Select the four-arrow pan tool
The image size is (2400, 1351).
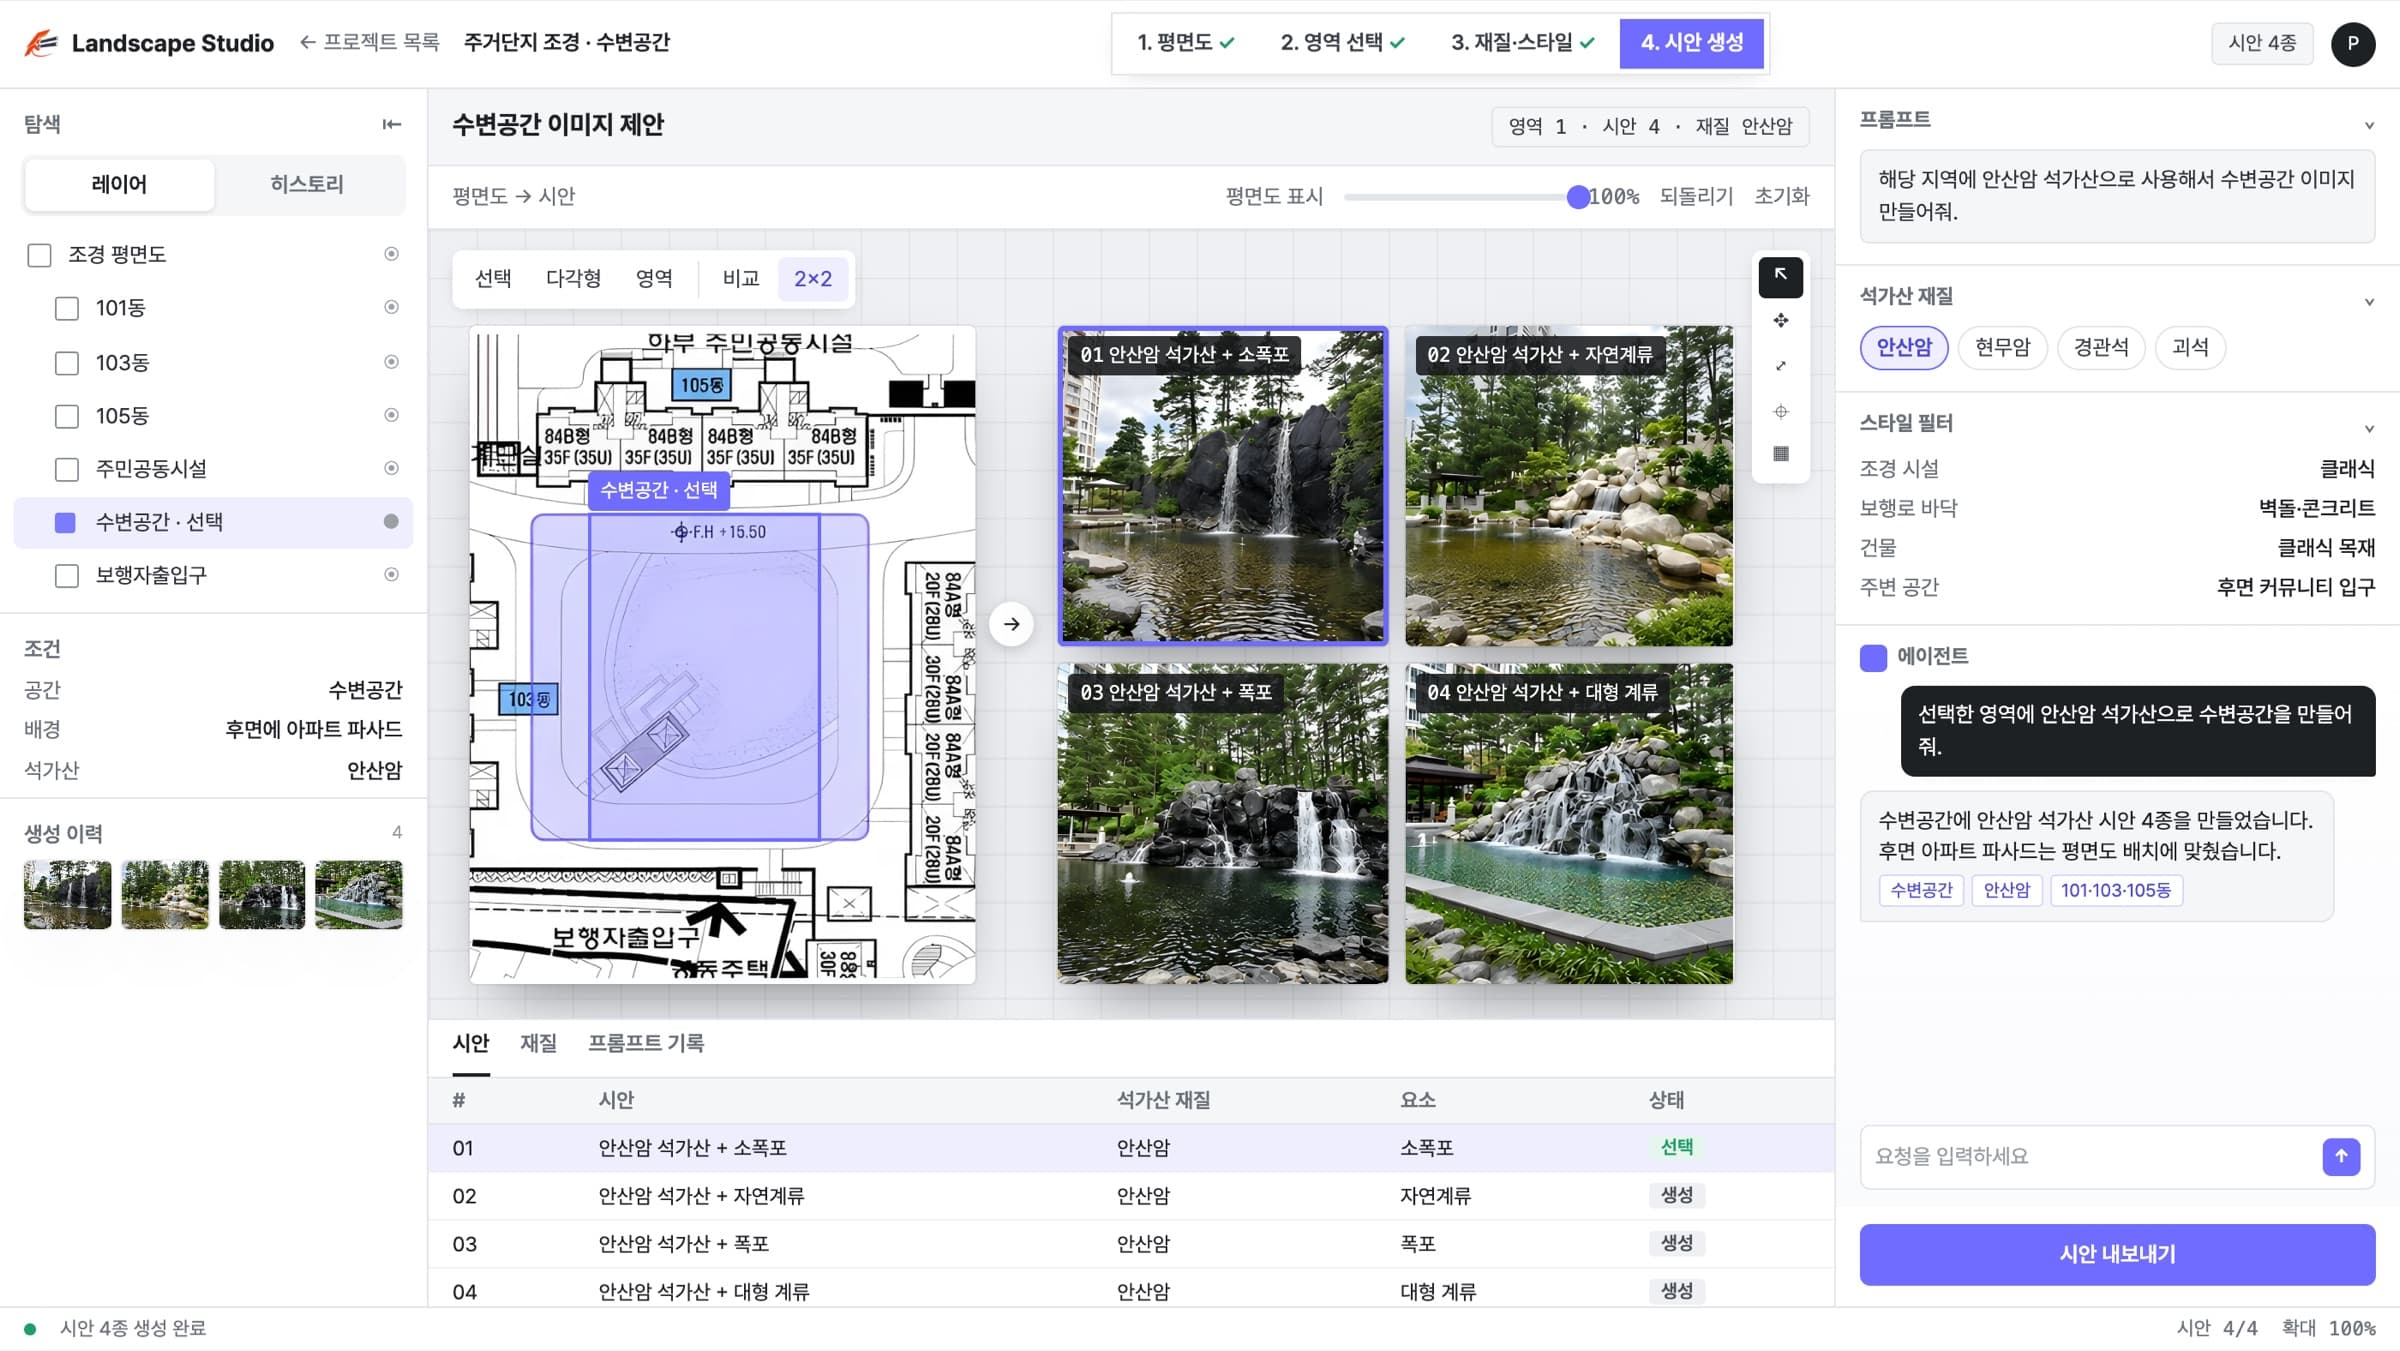(1780, 321)
